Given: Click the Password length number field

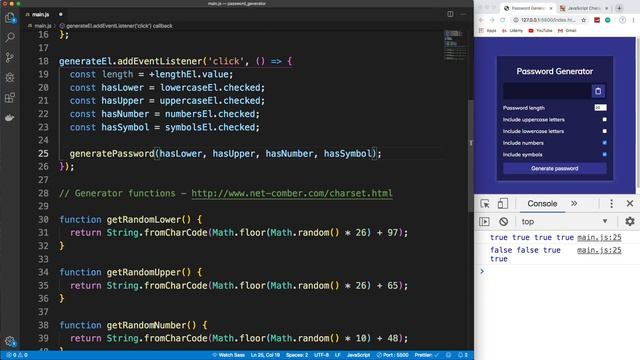Looking at the screenshot, I should (x=600, y=108).
